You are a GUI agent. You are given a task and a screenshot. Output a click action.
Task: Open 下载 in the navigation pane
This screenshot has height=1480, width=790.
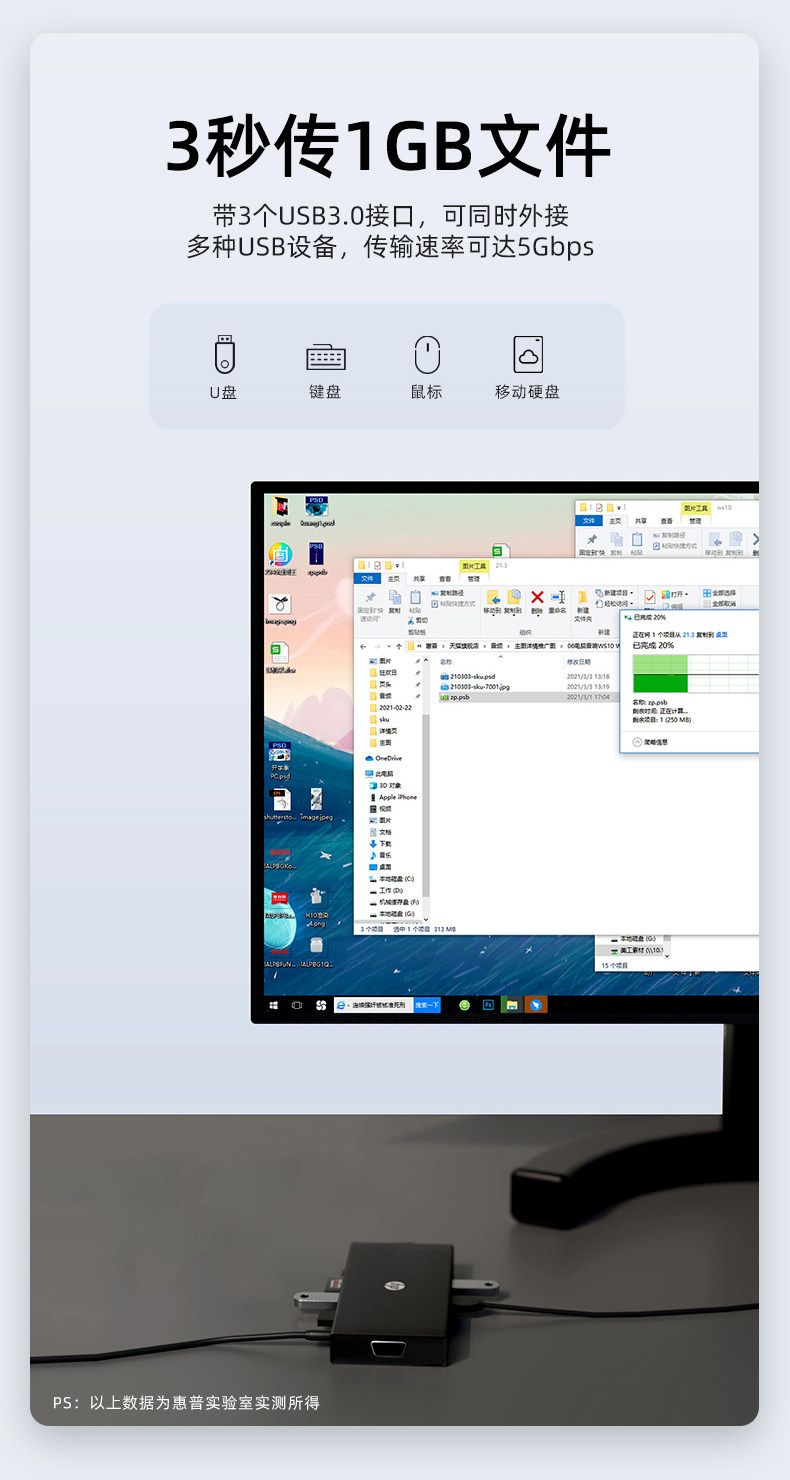point(380,844)
